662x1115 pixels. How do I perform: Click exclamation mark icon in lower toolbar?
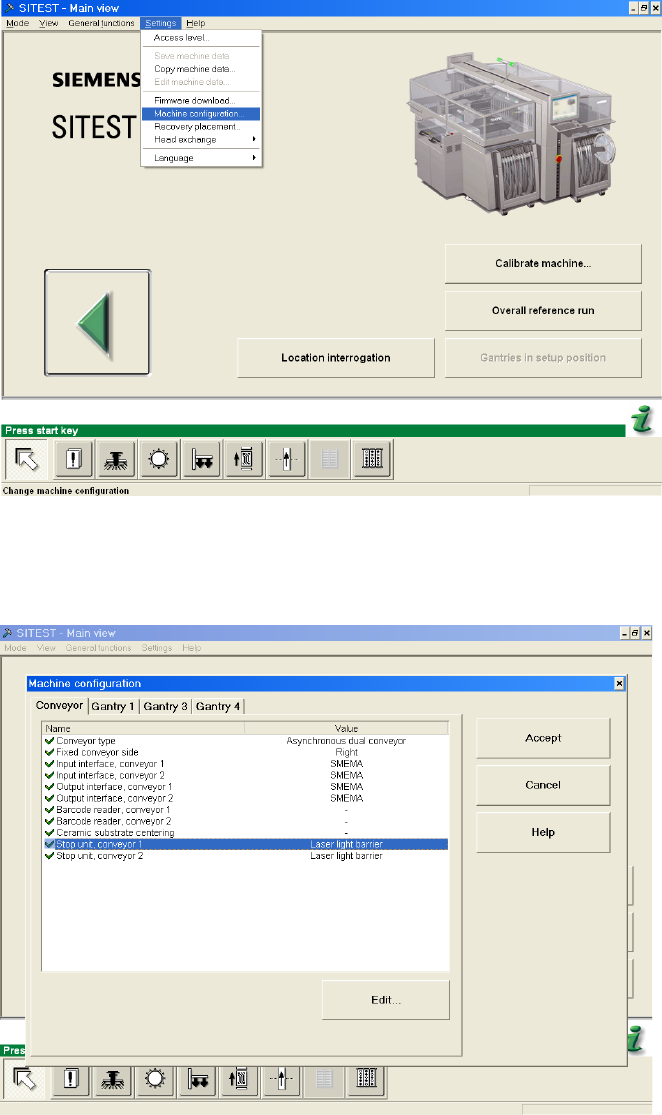click(x=70, y=1079)
